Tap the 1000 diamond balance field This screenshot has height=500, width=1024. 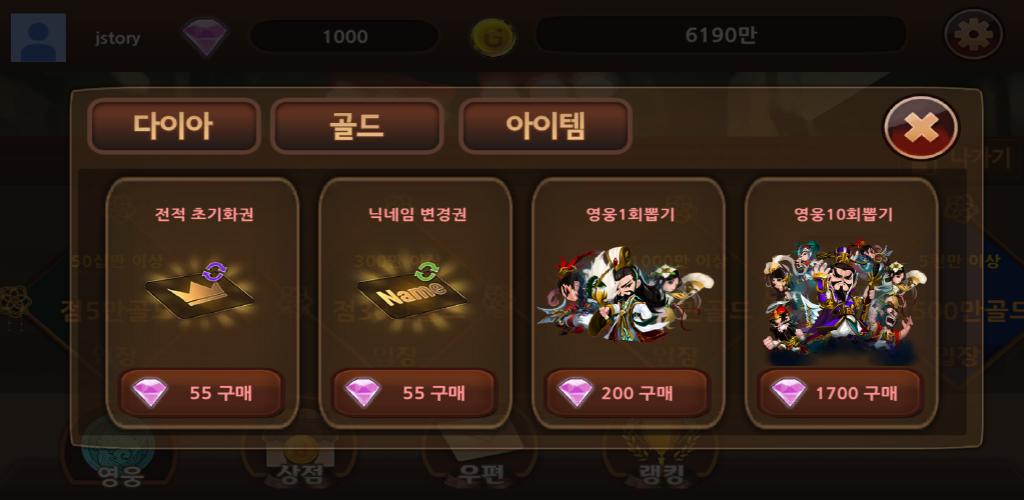coord(344,36)
